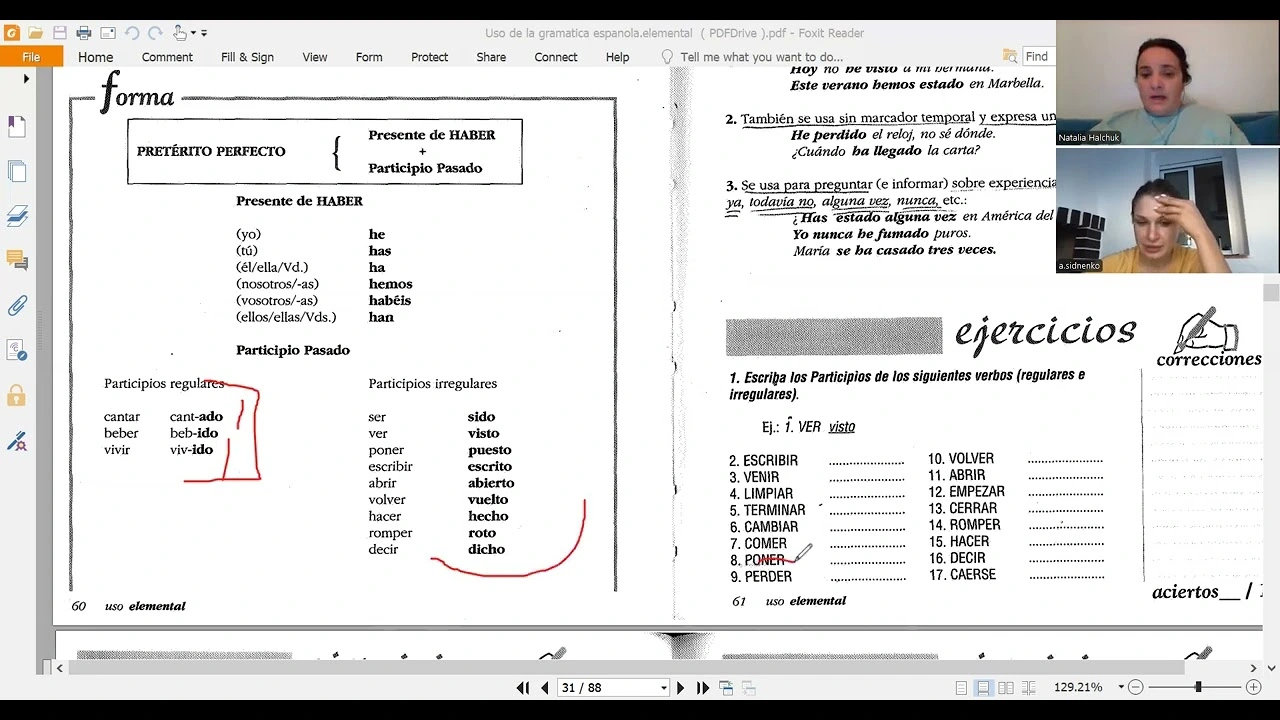Viewport: 1280px width, 720px height.
Task: Click the zoom in plus button
Action: [x=1253, y=688]
